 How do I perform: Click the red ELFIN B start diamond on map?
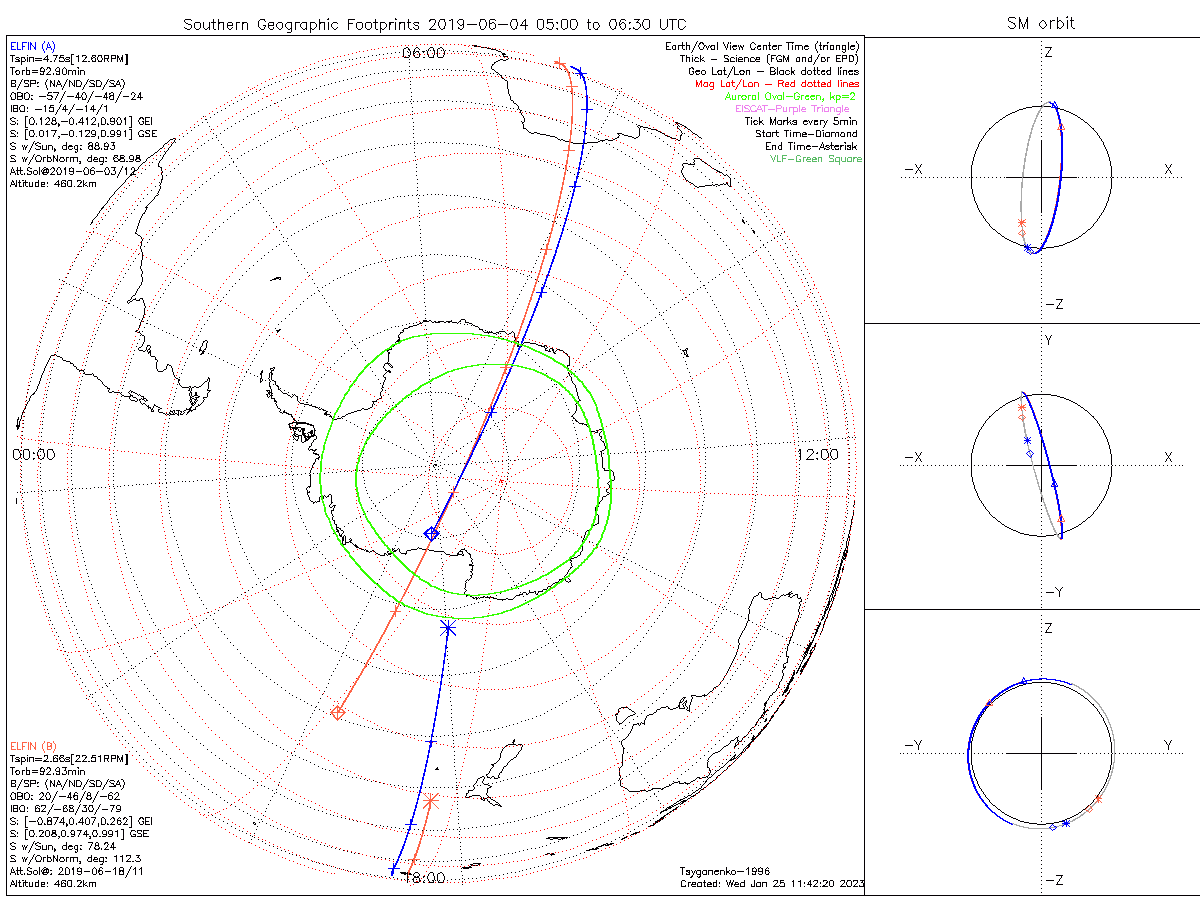tap(338, 712)
